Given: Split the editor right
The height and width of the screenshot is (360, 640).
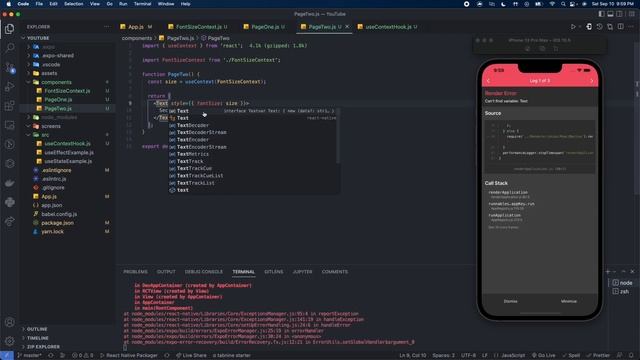Looking at the screenshot, I should pyautogui.click(x=620, y=27).
